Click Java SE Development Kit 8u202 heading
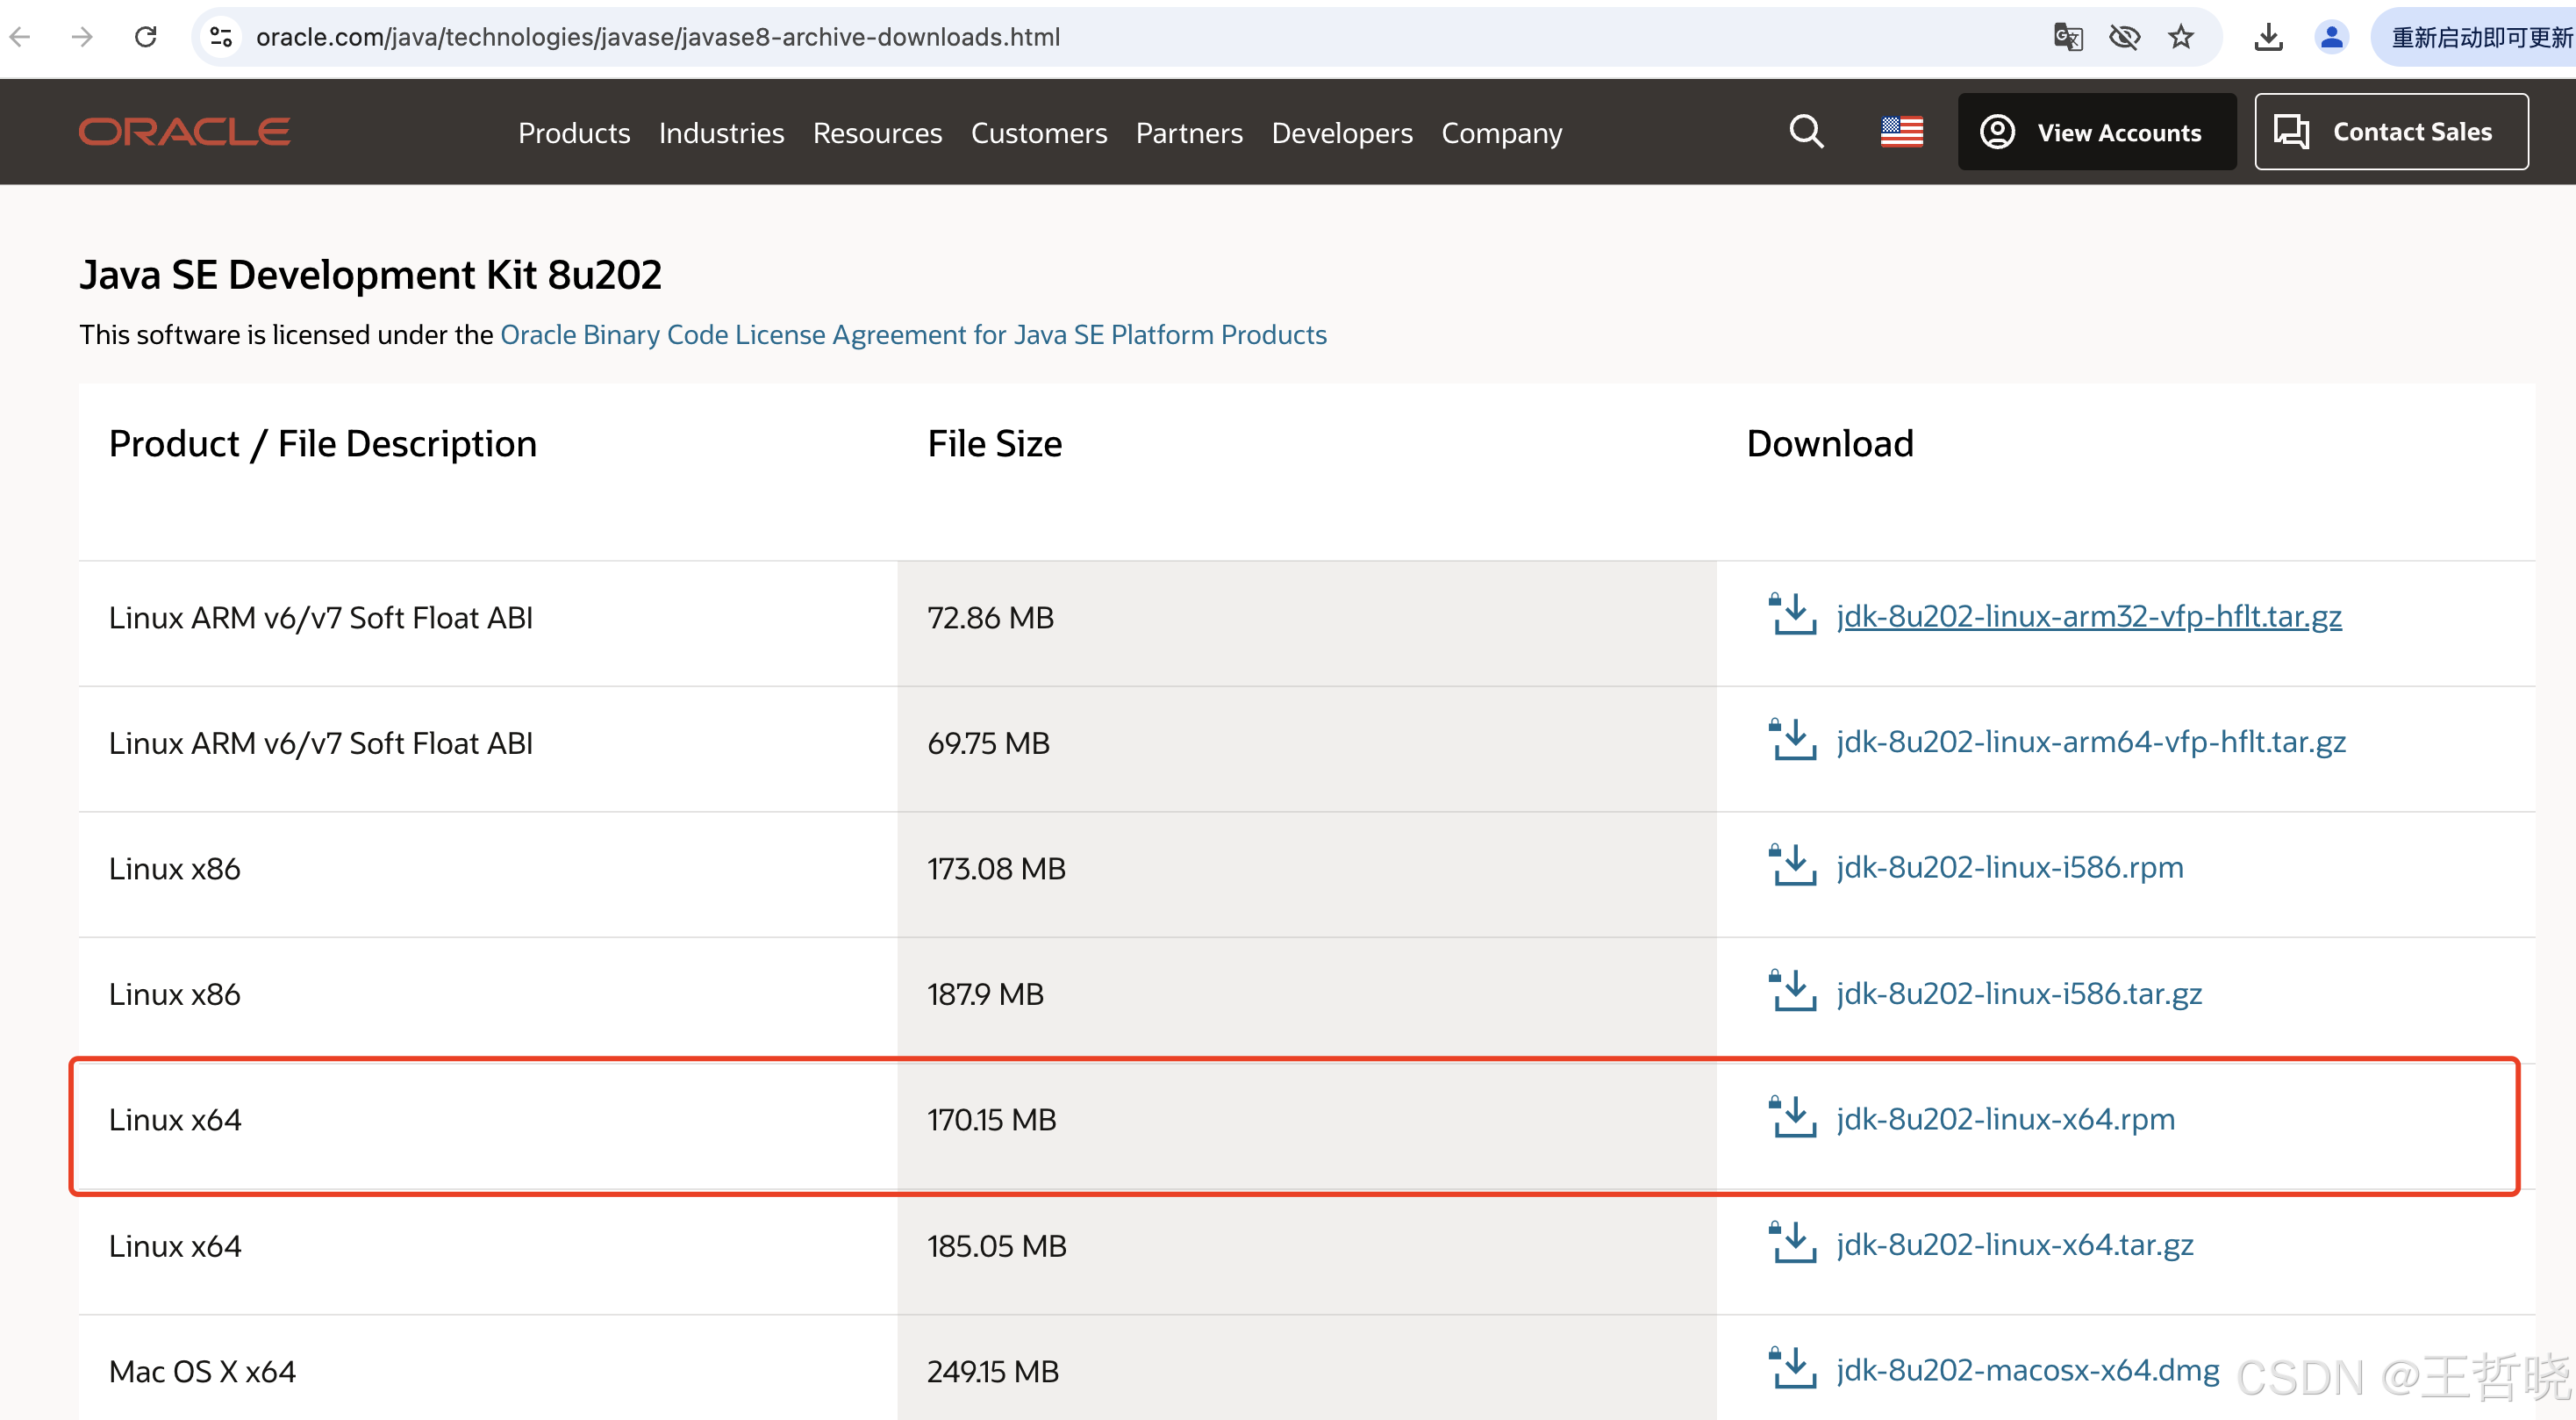Screen dimensions: 2576x1420 tap(370, 275)
